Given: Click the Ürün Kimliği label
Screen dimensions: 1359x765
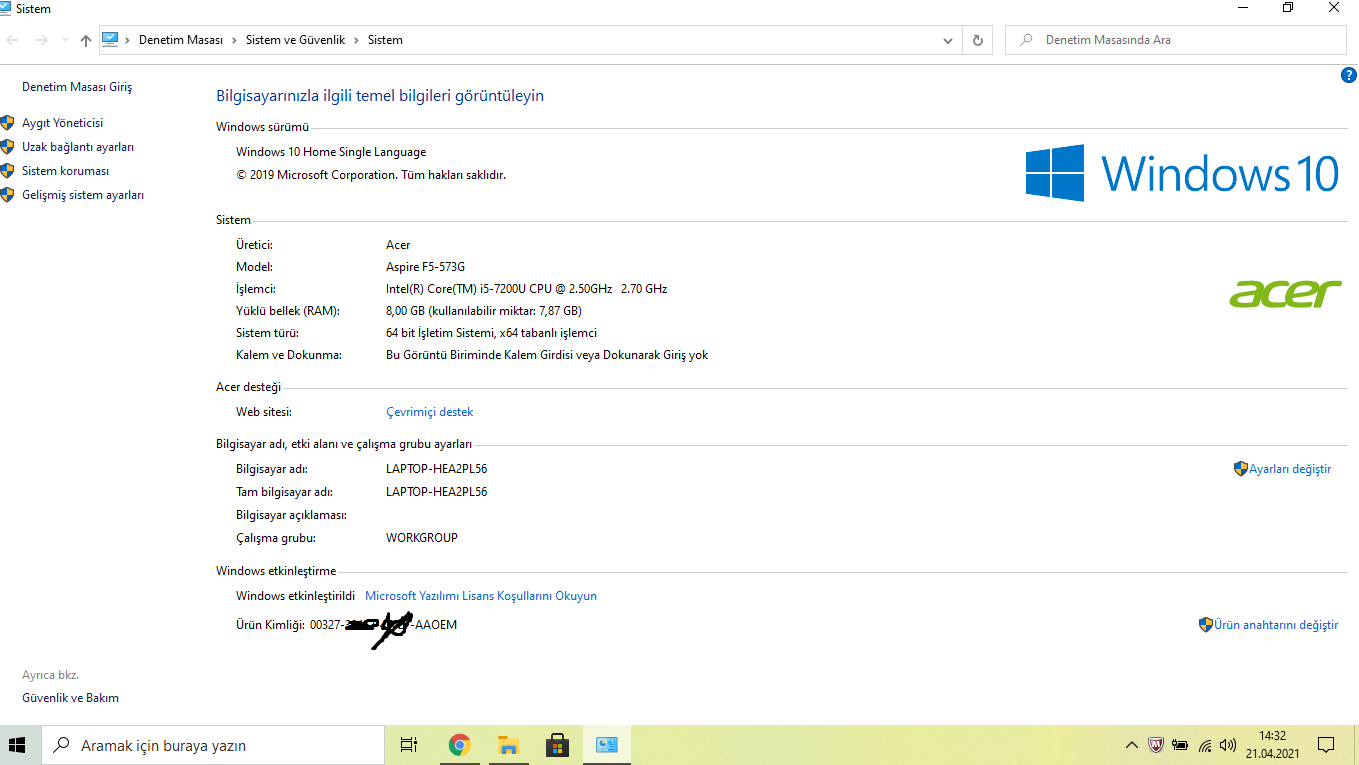Looking at the screenshot, I should click(269, 625).
